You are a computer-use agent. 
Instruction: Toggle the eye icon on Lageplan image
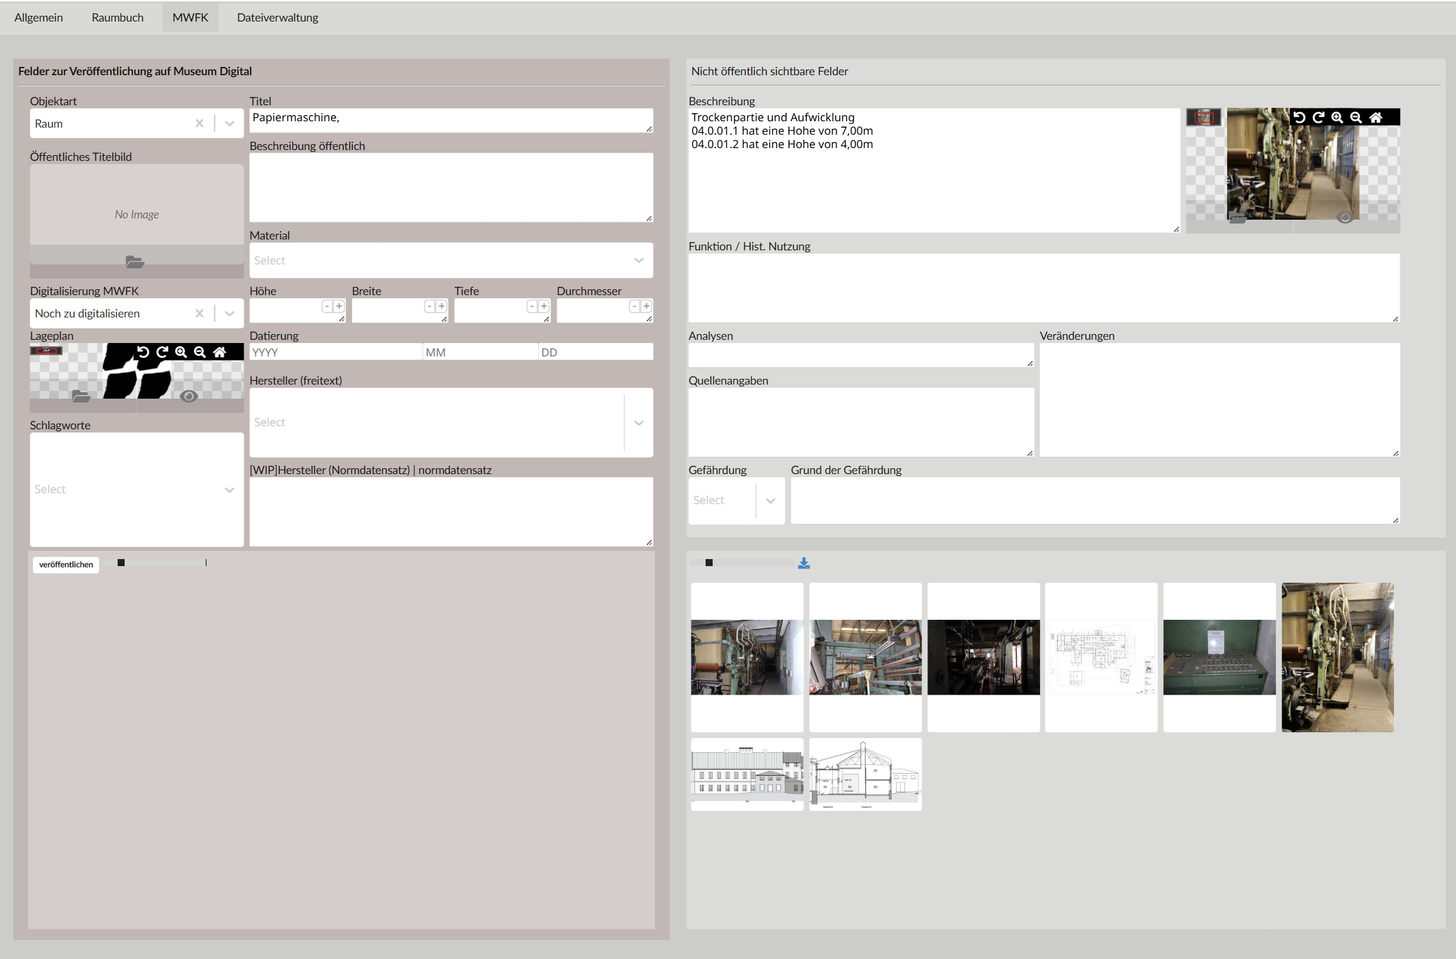click(x=188, y=396)
